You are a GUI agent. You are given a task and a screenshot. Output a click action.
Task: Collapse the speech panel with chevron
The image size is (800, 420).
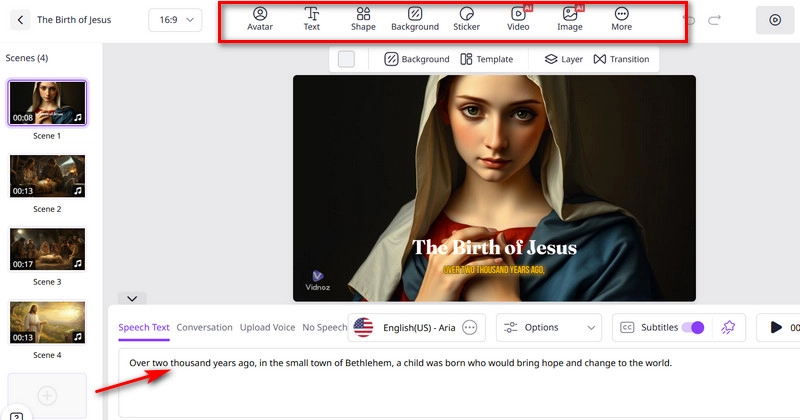coord(131,298)
